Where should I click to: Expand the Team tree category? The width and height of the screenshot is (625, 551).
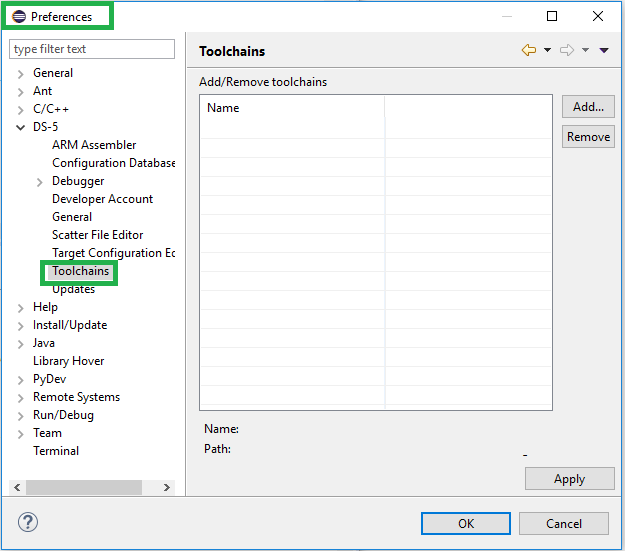click(21, 434)
